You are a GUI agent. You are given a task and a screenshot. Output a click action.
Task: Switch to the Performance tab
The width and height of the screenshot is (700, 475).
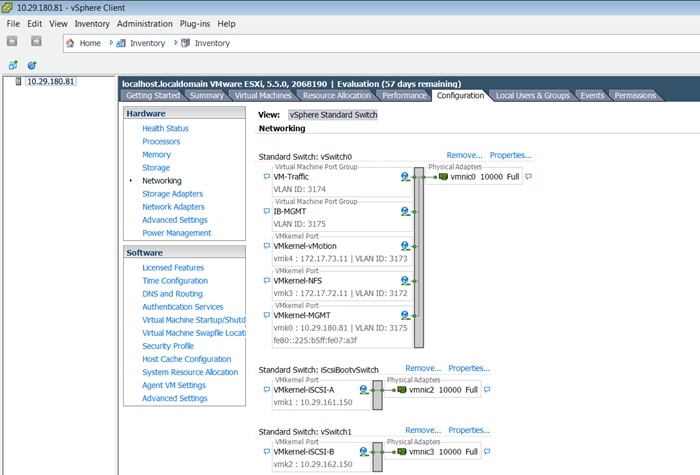[404, 96]
